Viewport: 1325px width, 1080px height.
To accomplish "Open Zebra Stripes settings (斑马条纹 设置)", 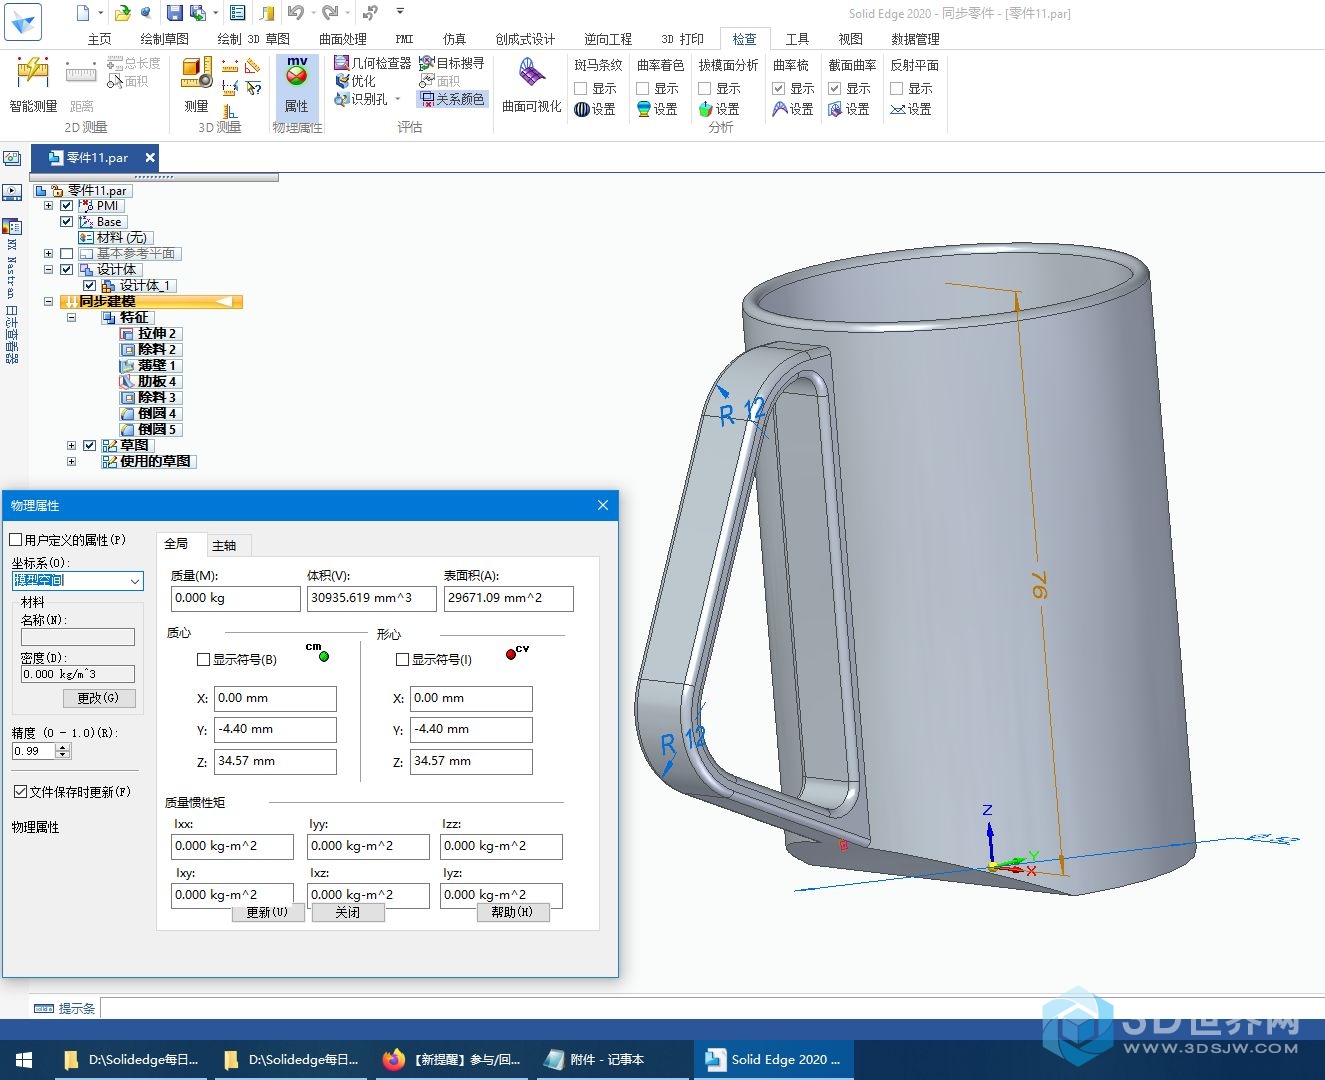I will (x=595, y=109).
